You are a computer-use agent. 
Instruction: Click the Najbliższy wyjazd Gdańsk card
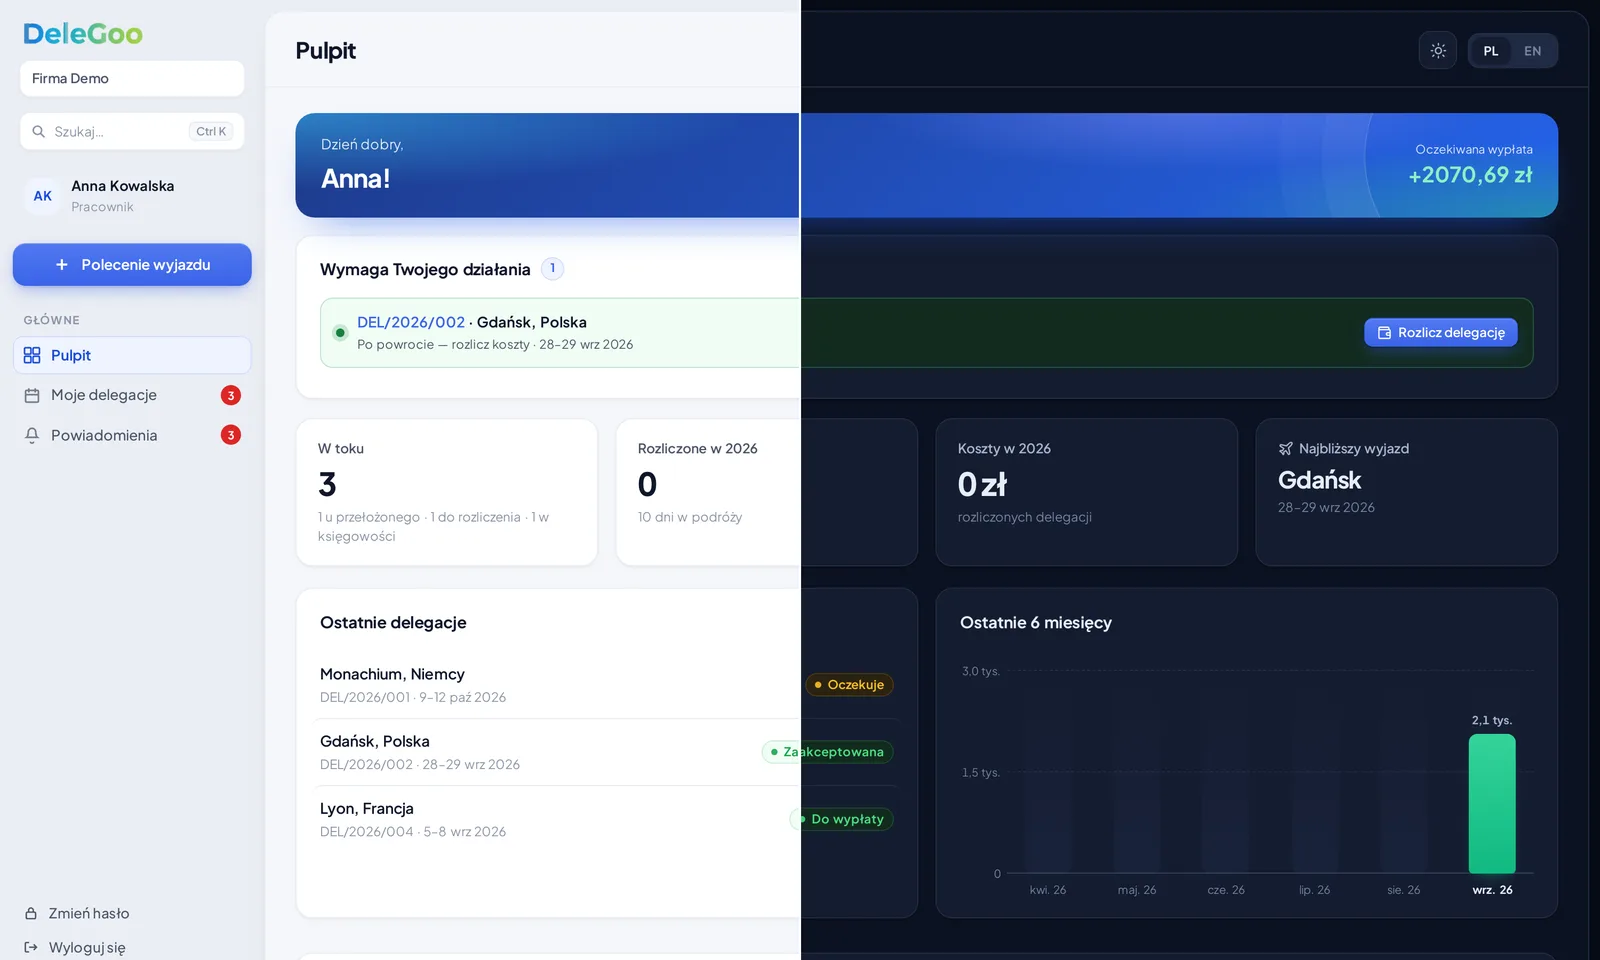[x=1407, y=492]
